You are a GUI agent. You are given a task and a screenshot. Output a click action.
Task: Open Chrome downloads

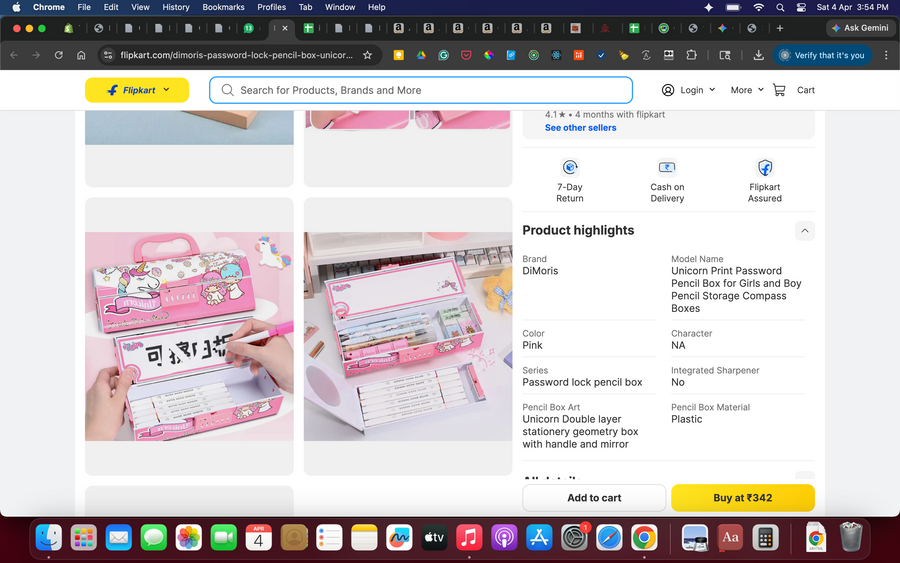[758, 55]
